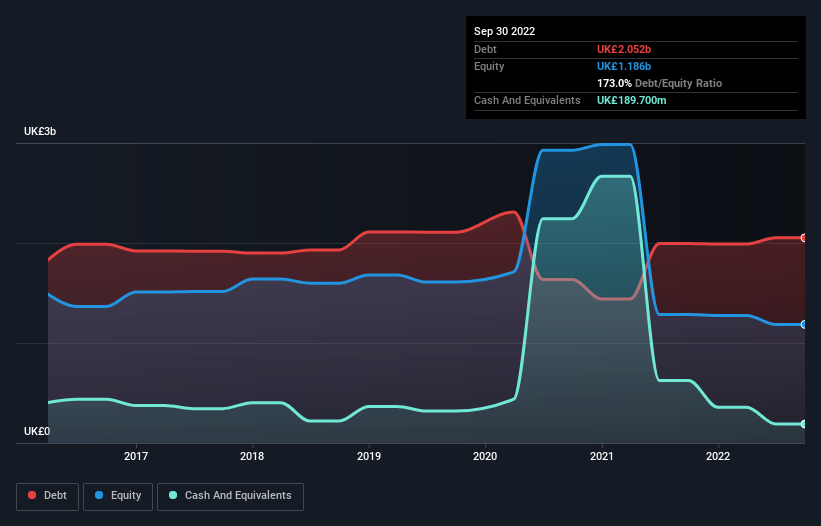
Task: Click the UK£3b y-axis label
Action: (40, 131)
